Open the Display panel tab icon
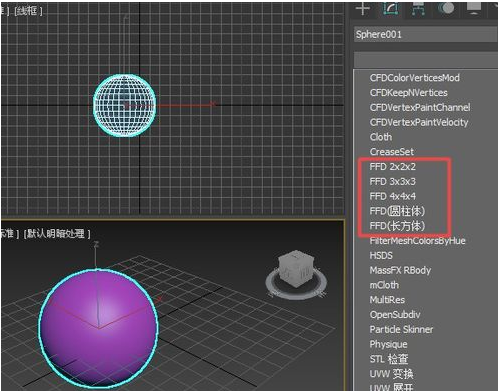 point(474,8)
